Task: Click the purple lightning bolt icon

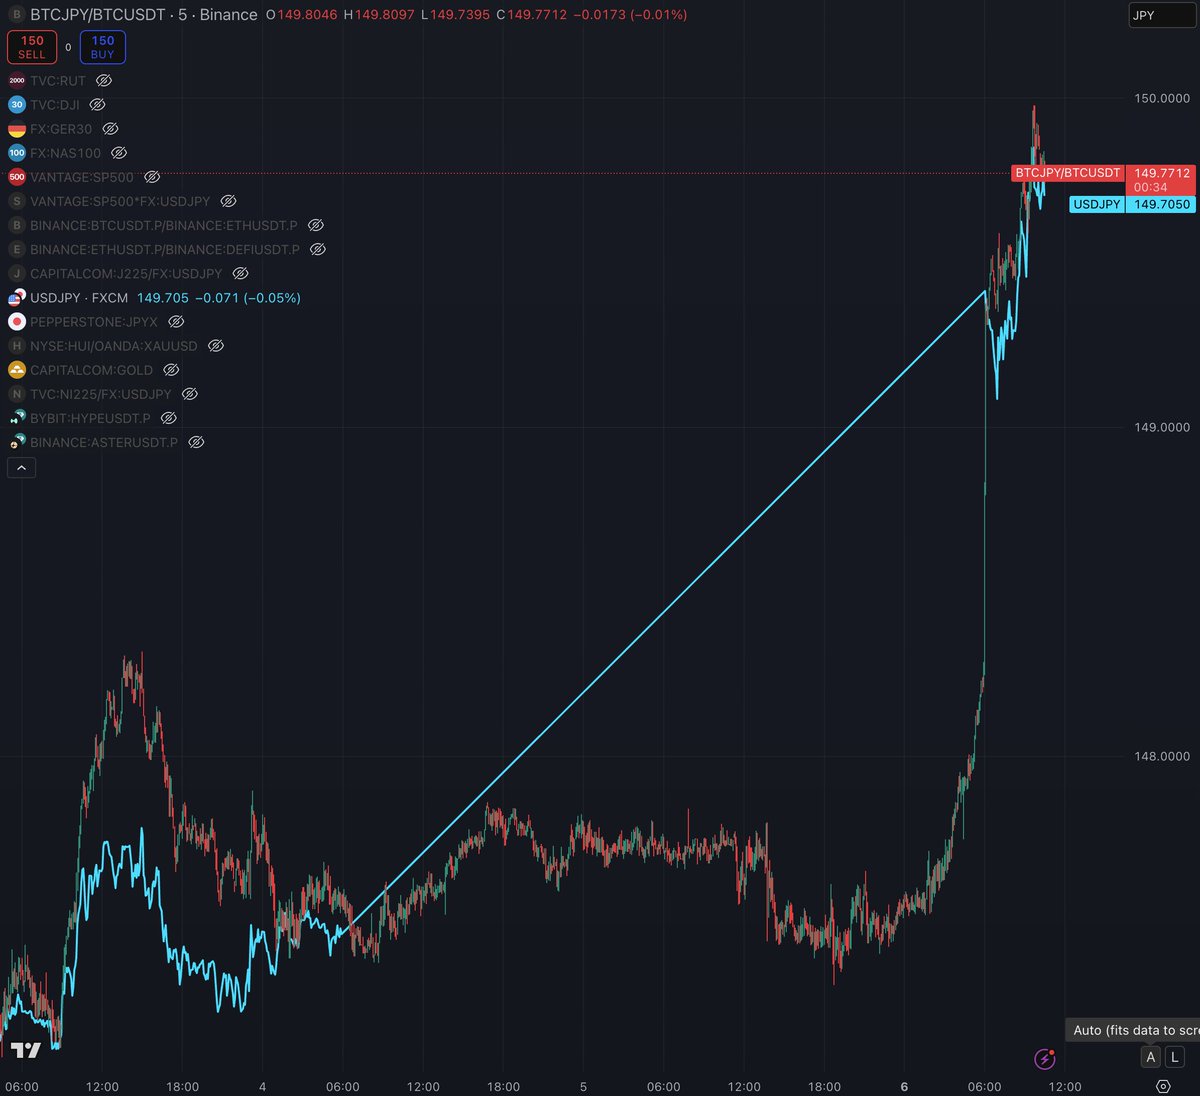Action: pos(1045,1058)
